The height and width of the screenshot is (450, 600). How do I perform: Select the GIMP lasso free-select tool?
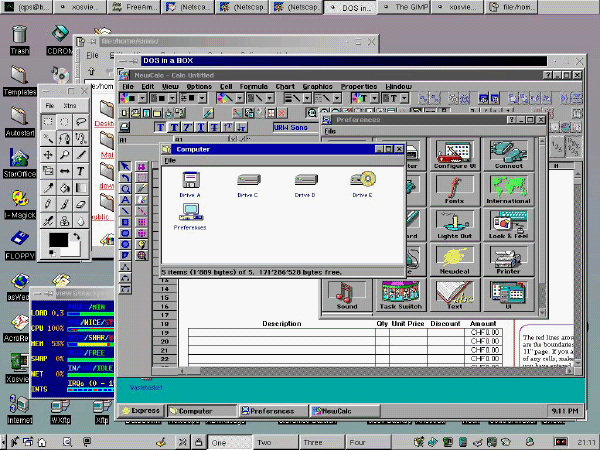click(x=81, y=122)
